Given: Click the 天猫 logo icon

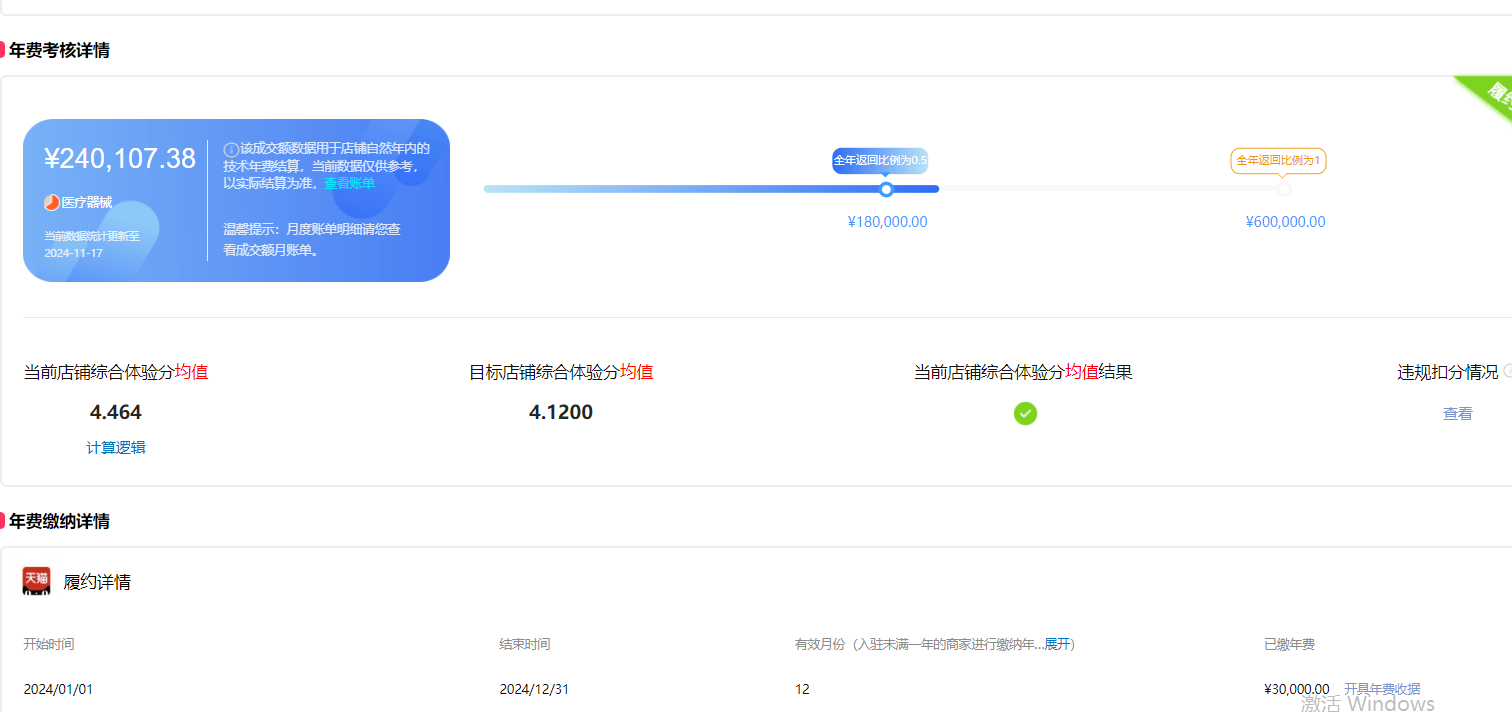Looking at the screenshot, I should pyautogui.click(x=37, y=581).
